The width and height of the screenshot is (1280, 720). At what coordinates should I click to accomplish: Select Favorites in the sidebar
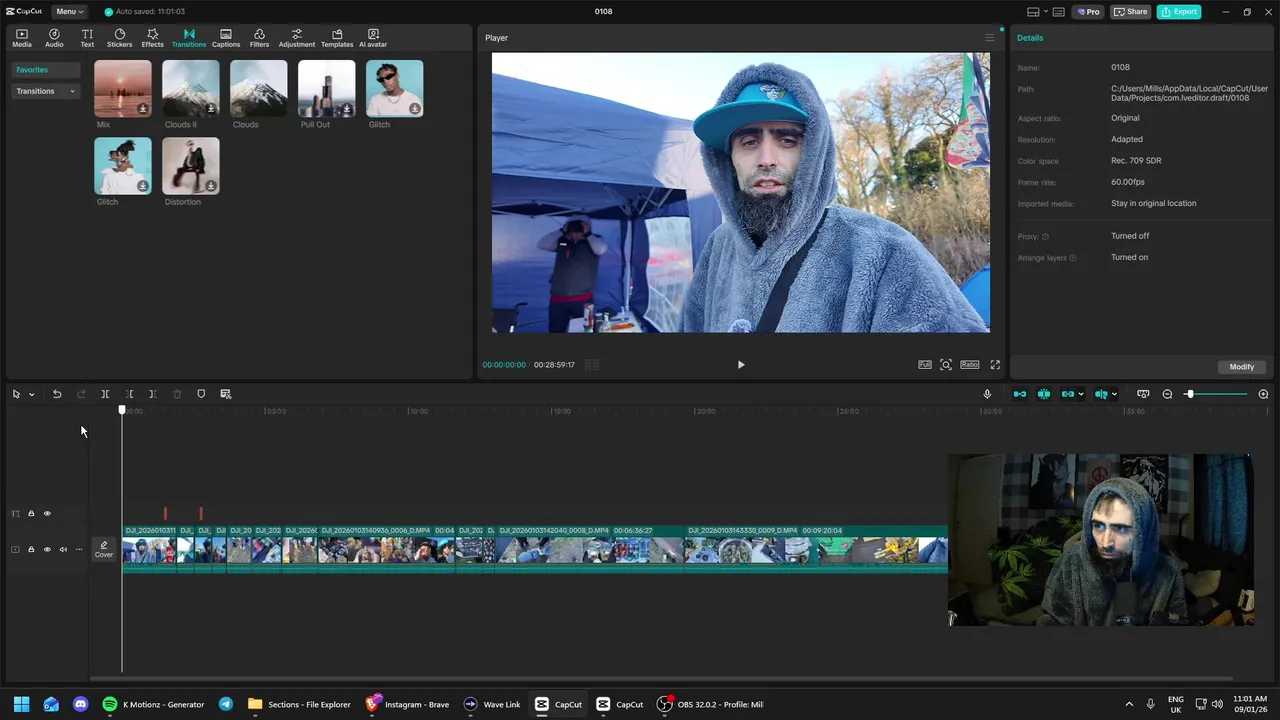(x=45, y=70)
